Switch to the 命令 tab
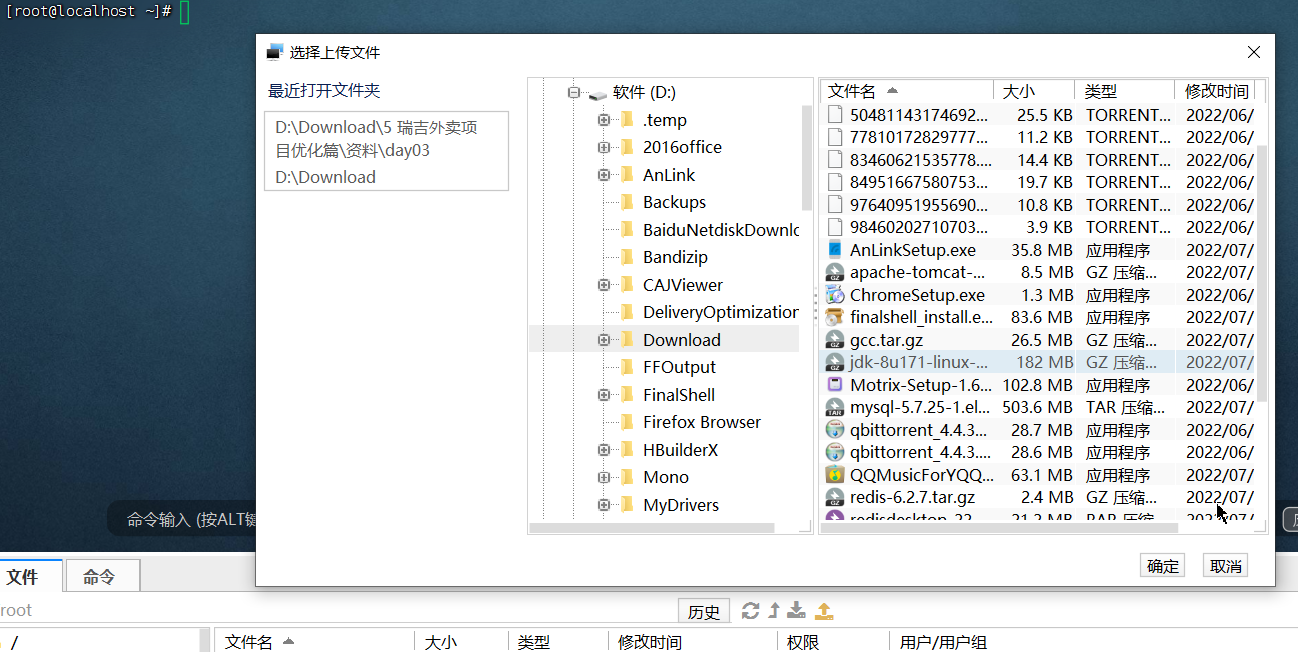 (102, 577)
